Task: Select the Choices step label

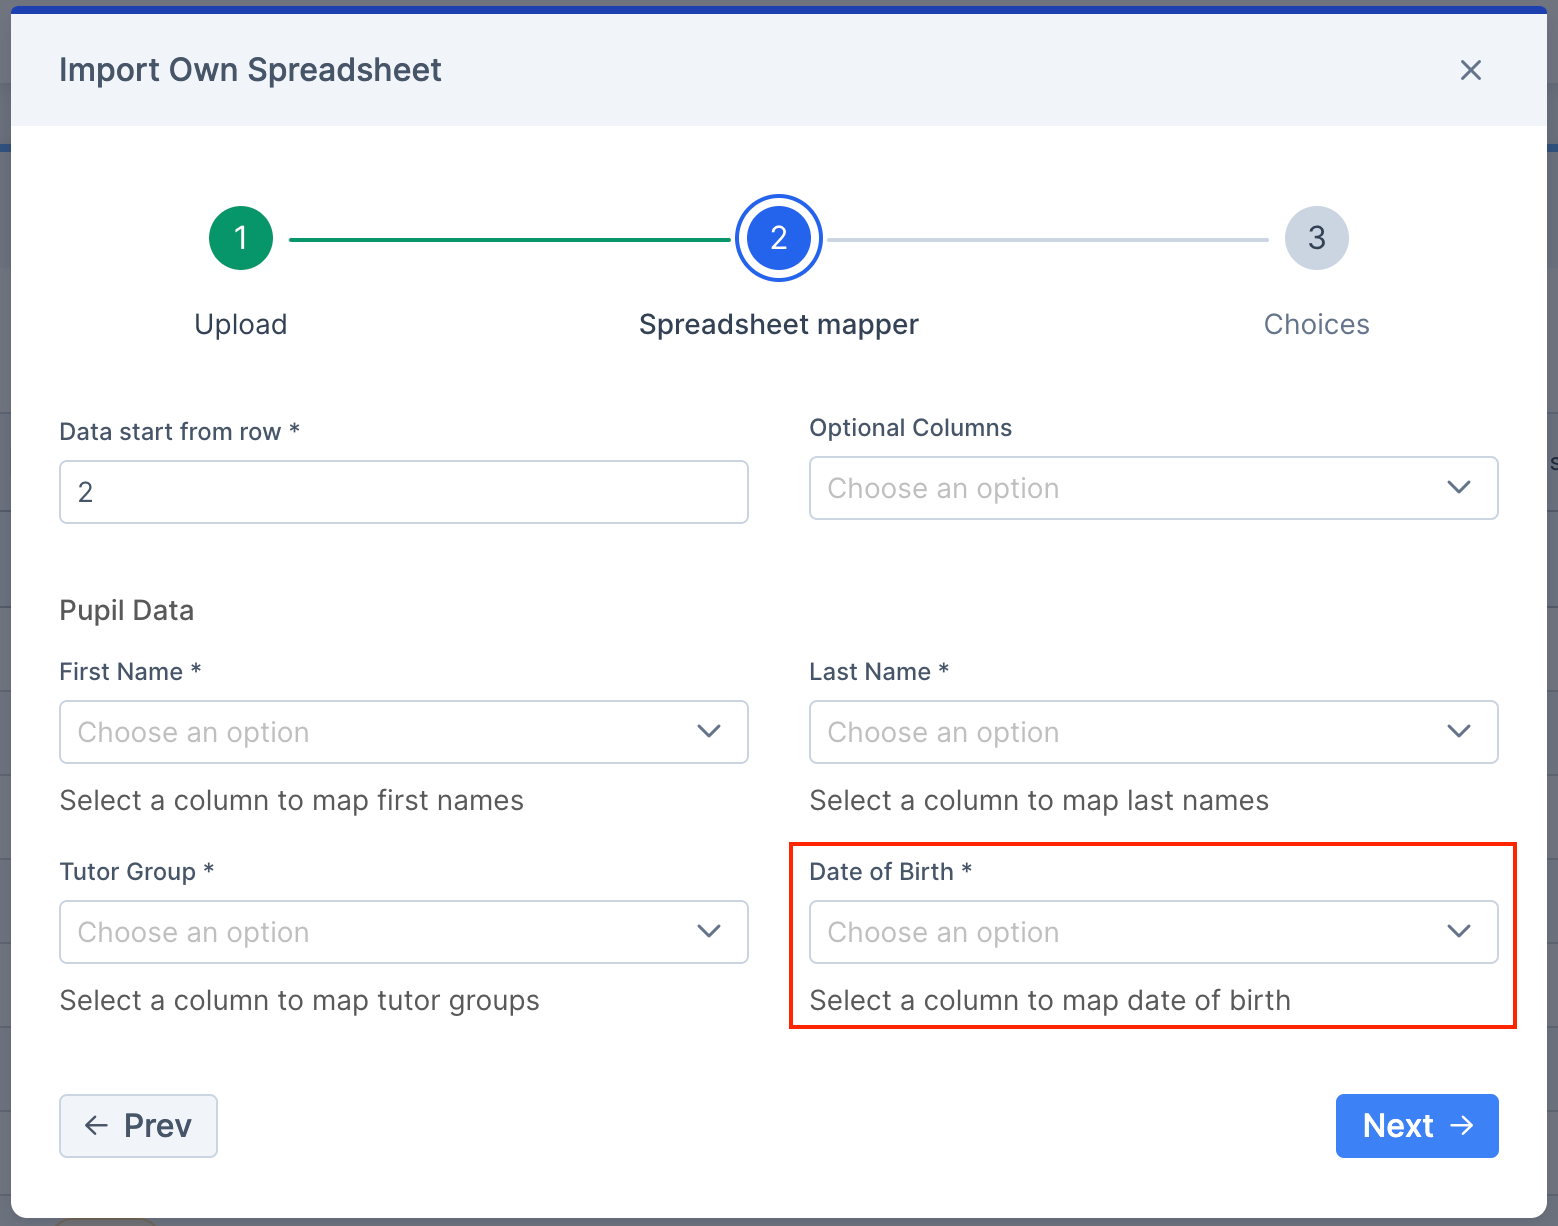Action: coord(1316,324)
